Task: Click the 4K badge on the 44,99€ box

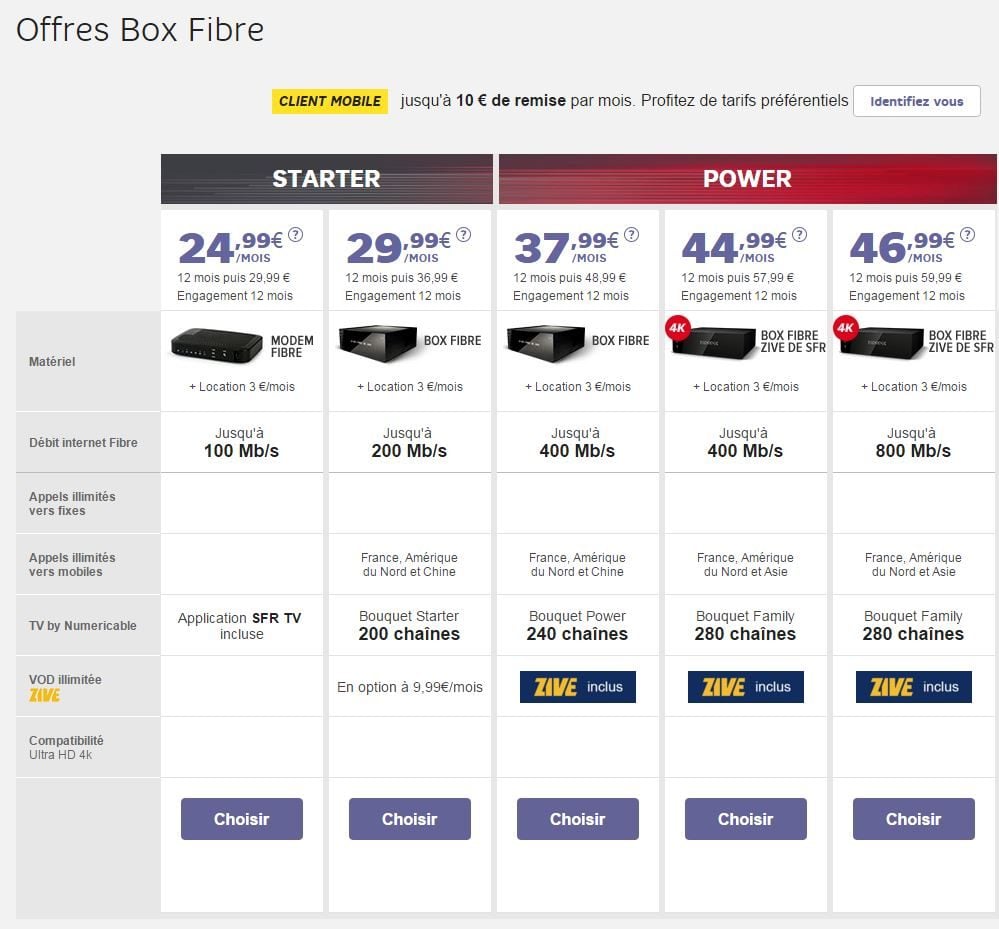Action: coord(679,328)
